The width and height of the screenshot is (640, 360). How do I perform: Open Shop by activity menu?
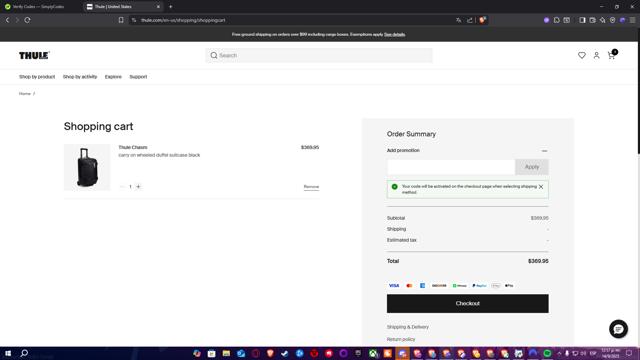(80, 77)
